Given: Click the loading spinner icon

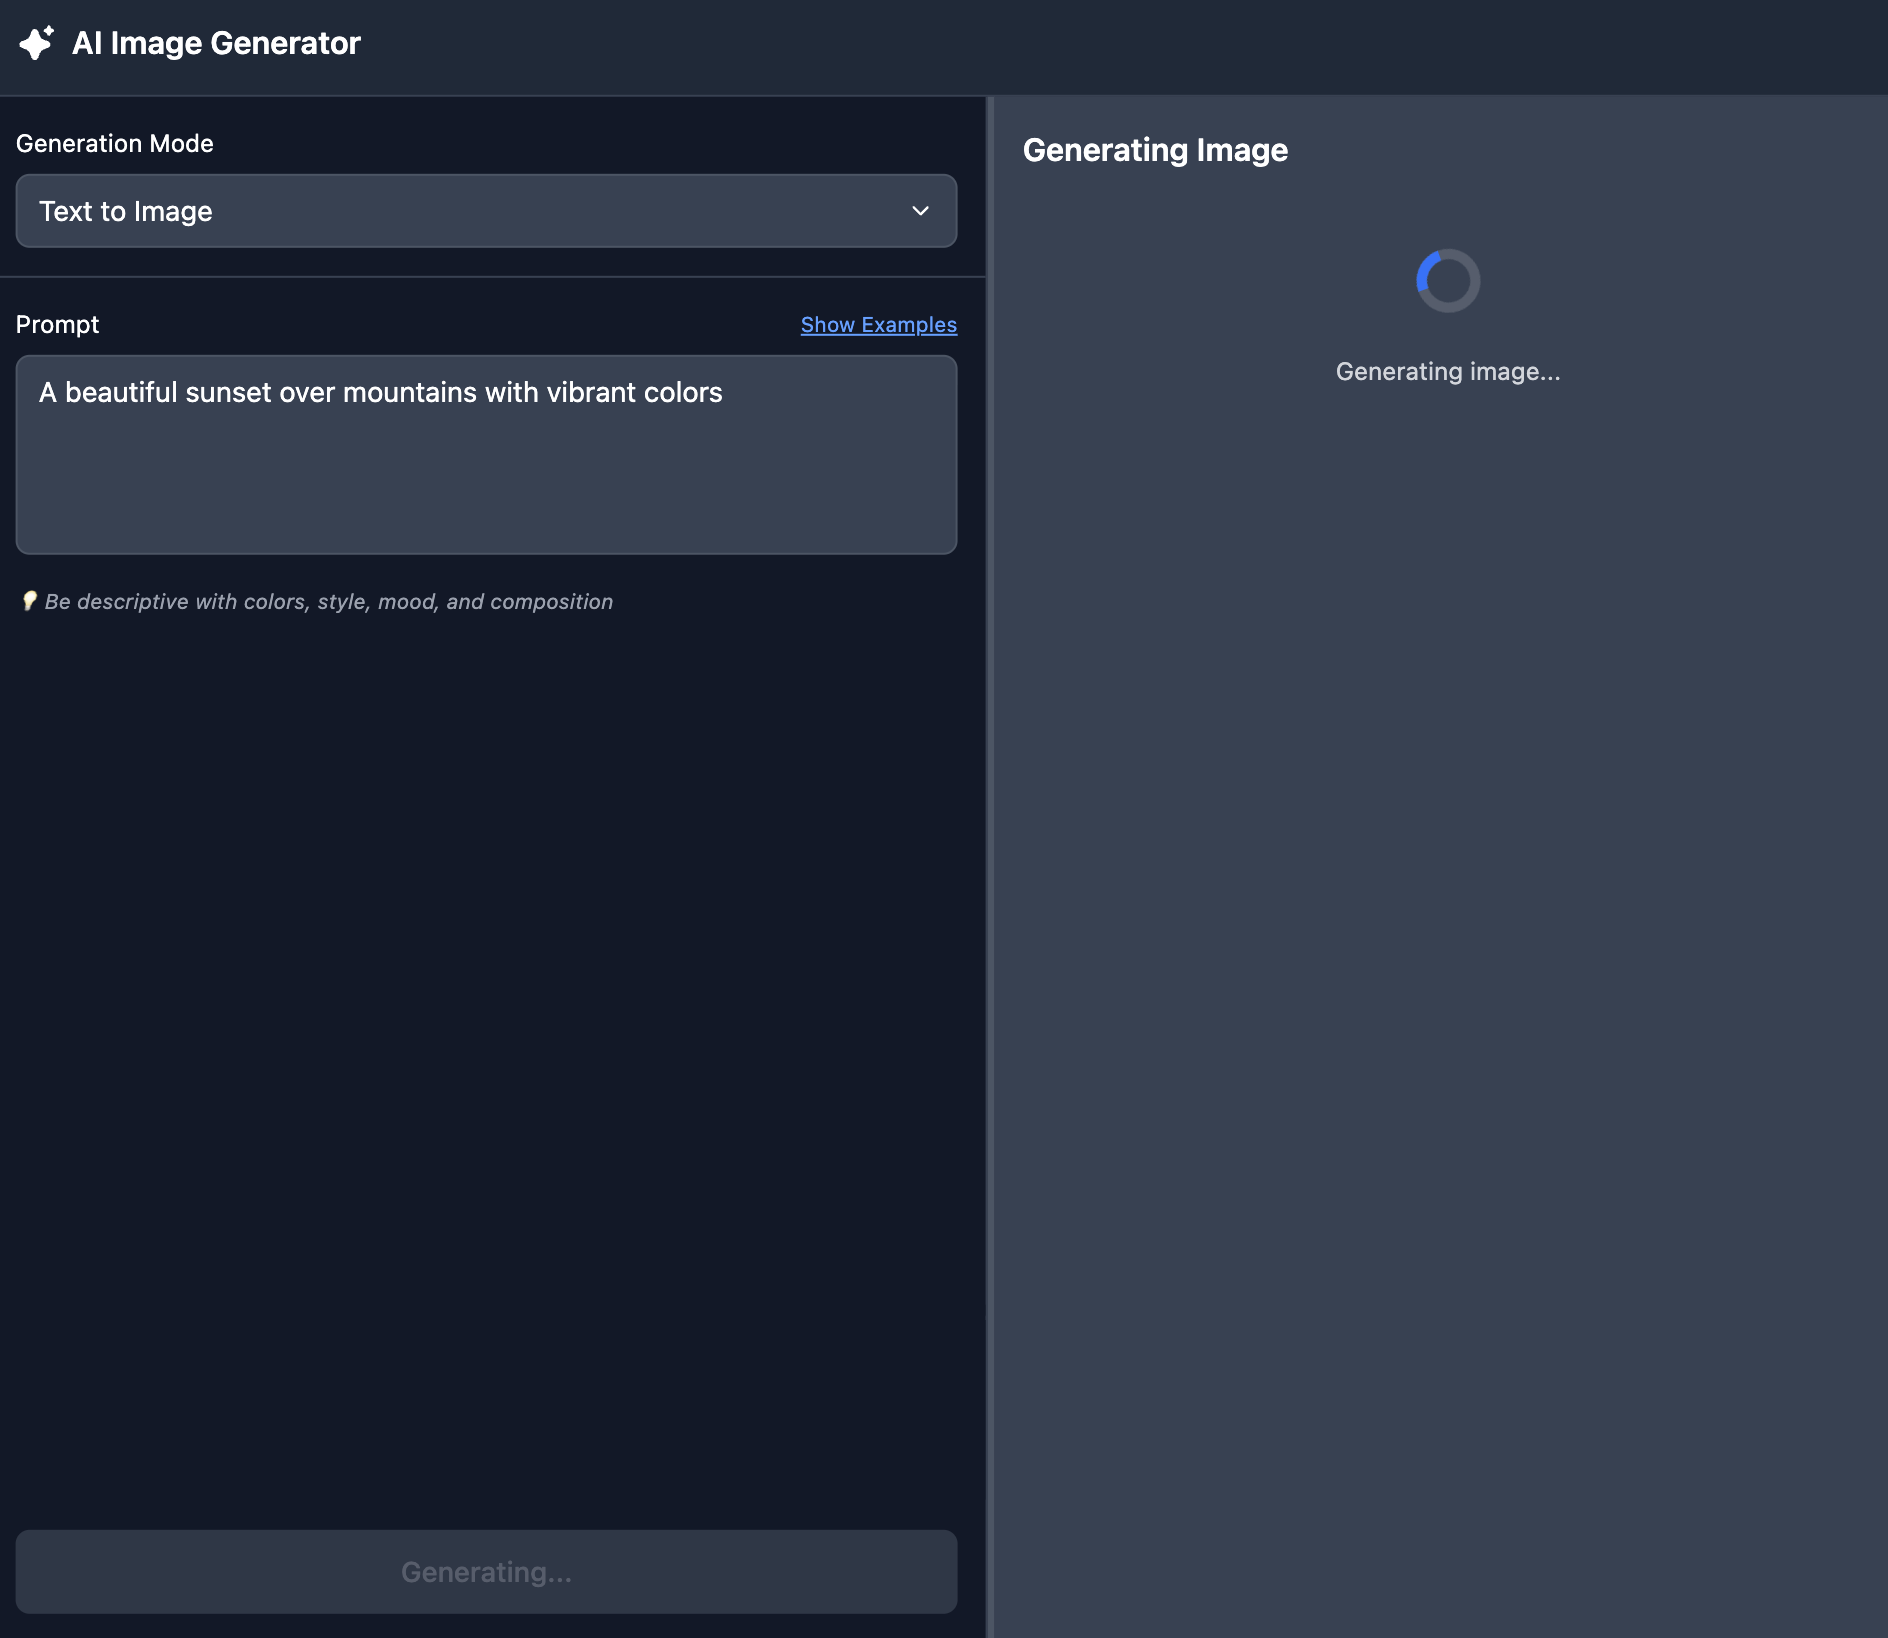Looking at the screenshot, I should 1447,281.
